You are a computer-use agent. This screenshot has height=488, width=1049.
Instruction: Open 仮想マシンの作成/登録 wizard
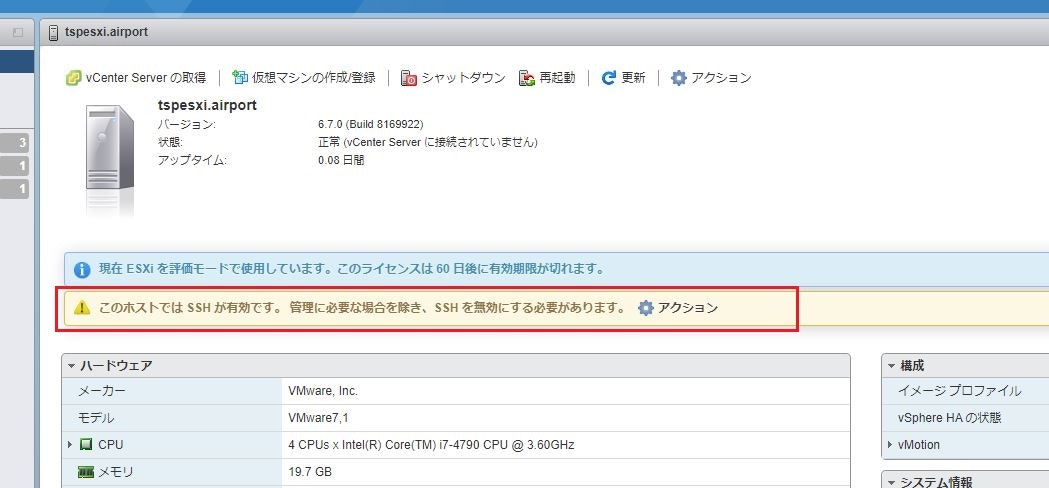[304, 78]
